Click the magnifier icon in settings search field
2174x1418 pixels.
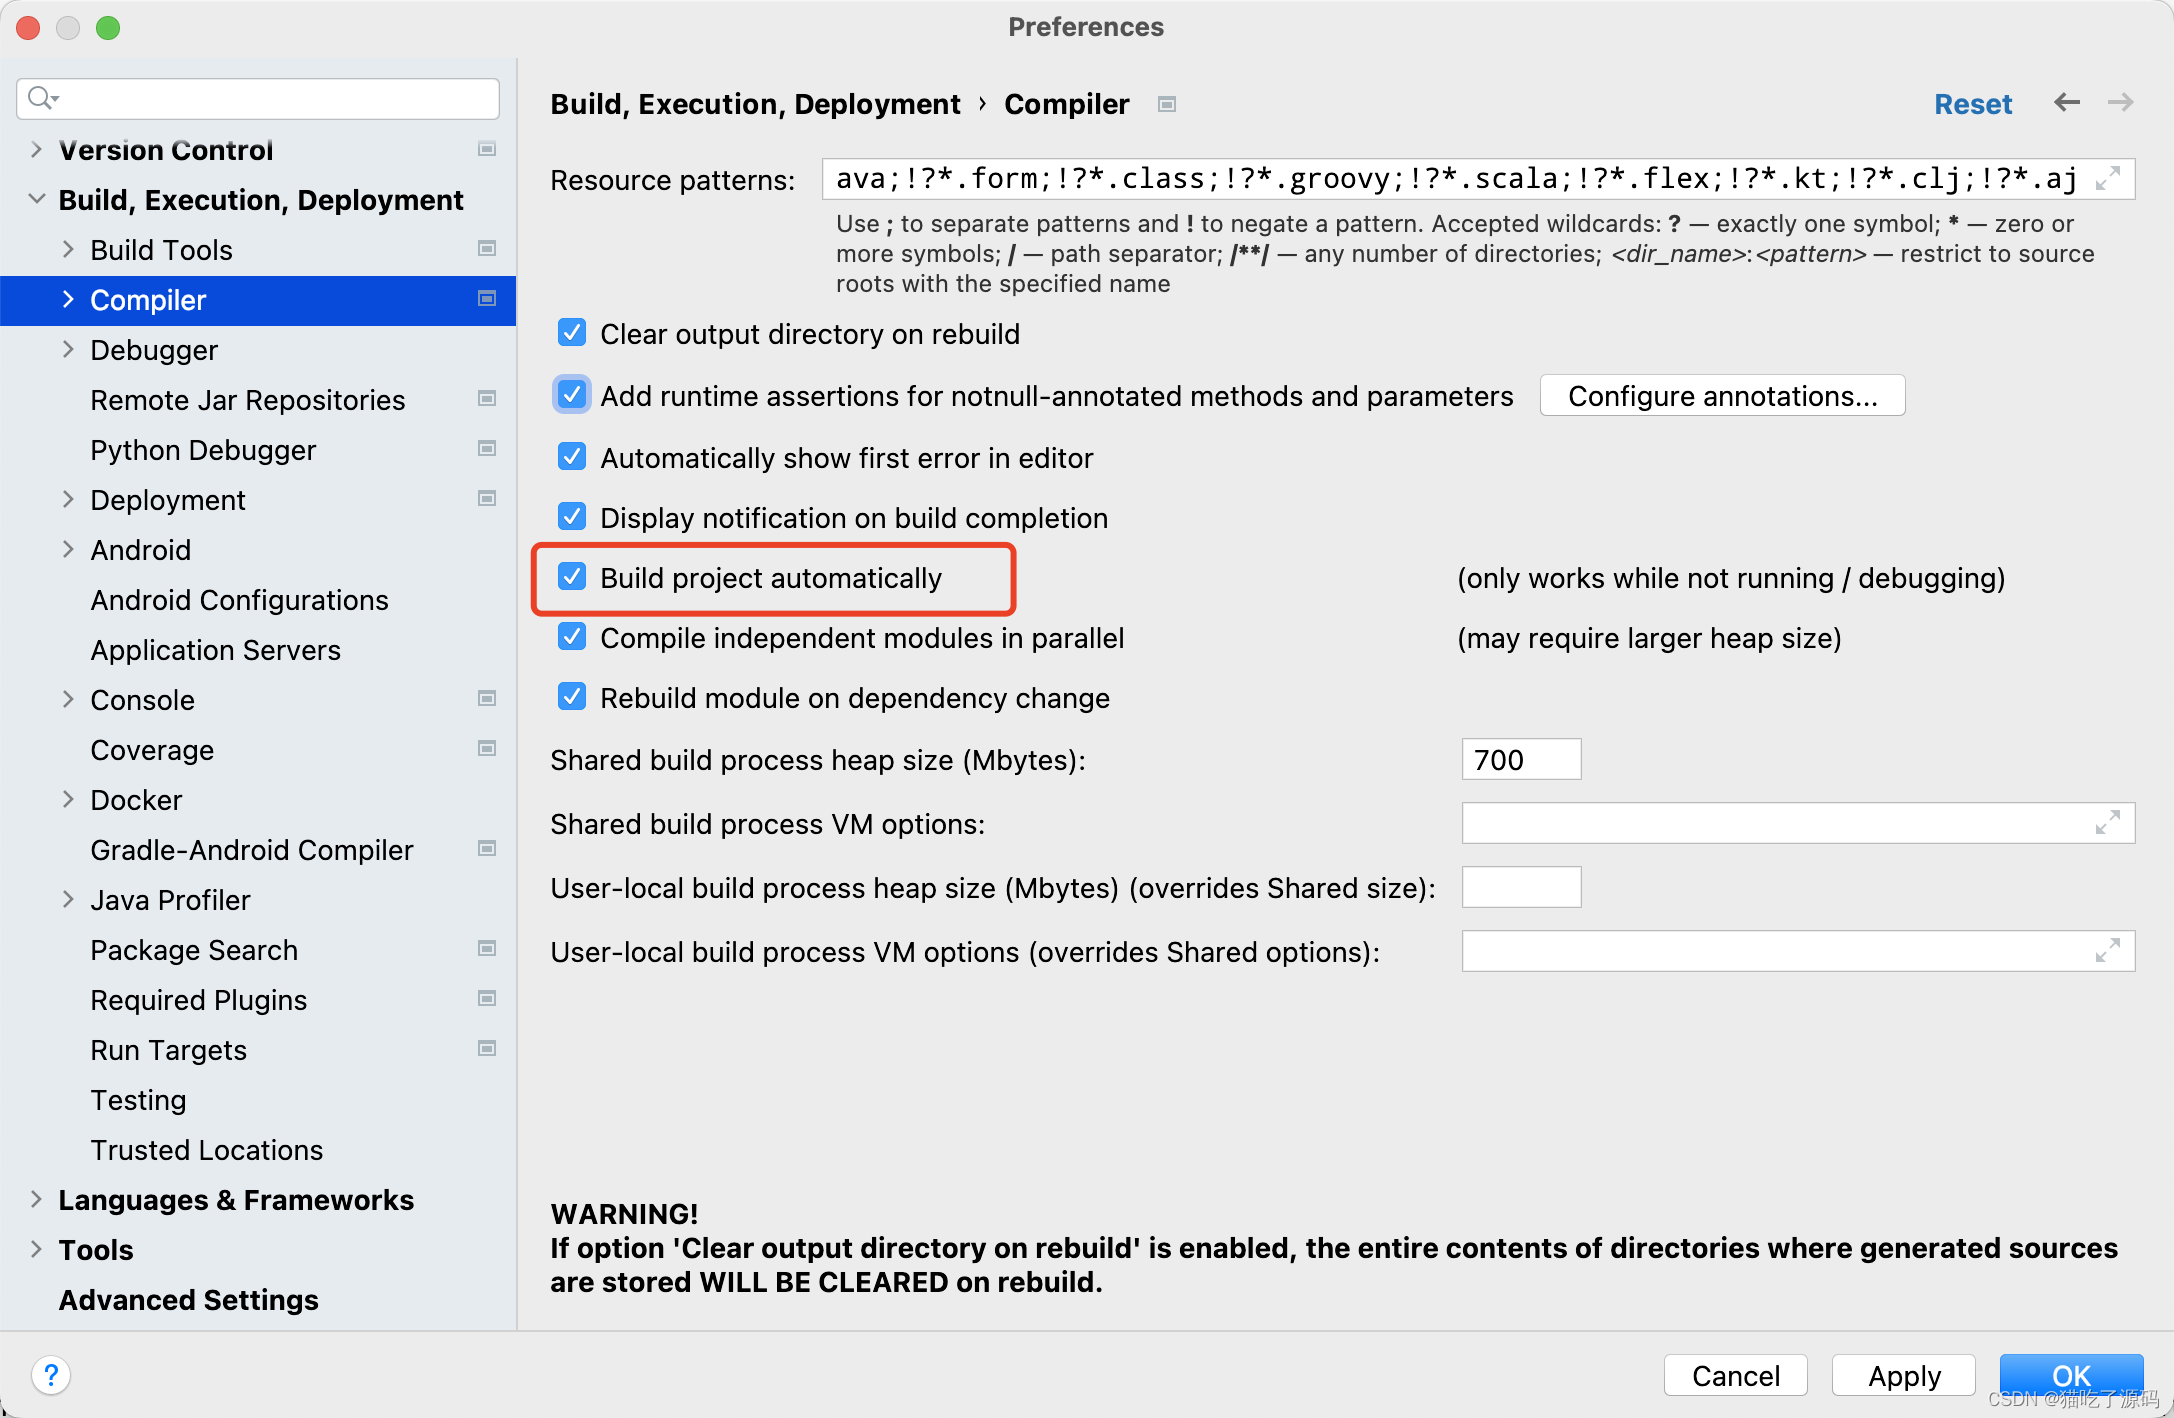pos(41,97)
